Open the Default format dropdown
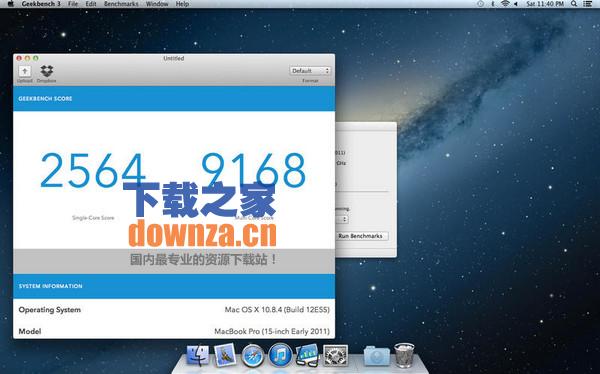Viewport: 600px width, 374px height. click(310, 71)
